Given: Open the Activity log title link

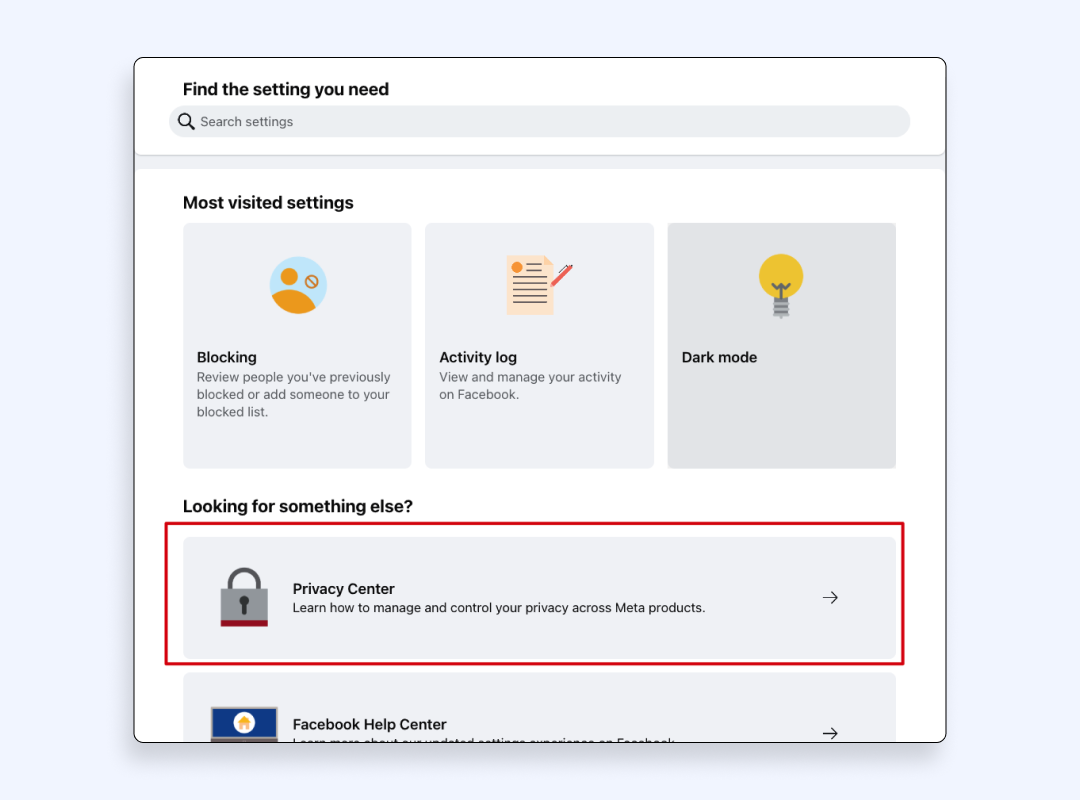Looking at the screenshot, I should point(478,357).
